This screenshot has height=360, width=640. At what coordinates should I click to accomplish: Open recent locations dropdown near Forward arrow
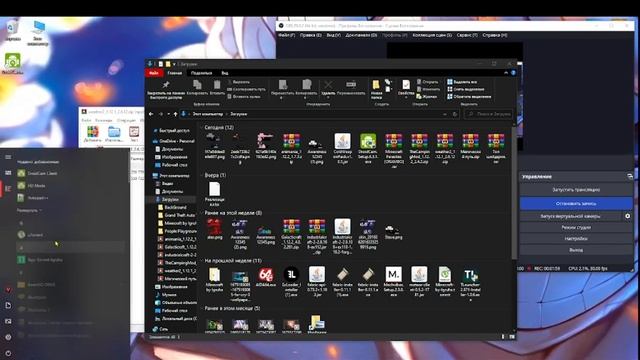click(x=169, y=114)
